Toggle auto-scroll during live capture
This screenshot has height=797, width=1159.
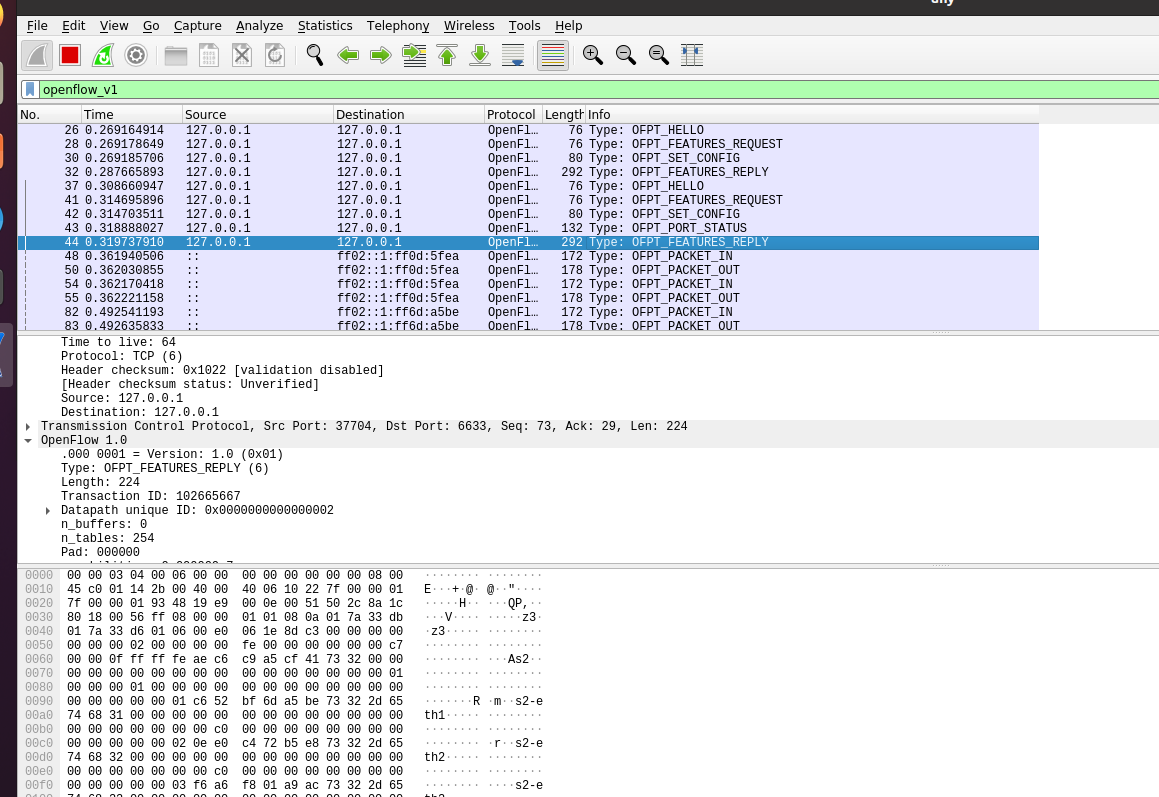513,55
